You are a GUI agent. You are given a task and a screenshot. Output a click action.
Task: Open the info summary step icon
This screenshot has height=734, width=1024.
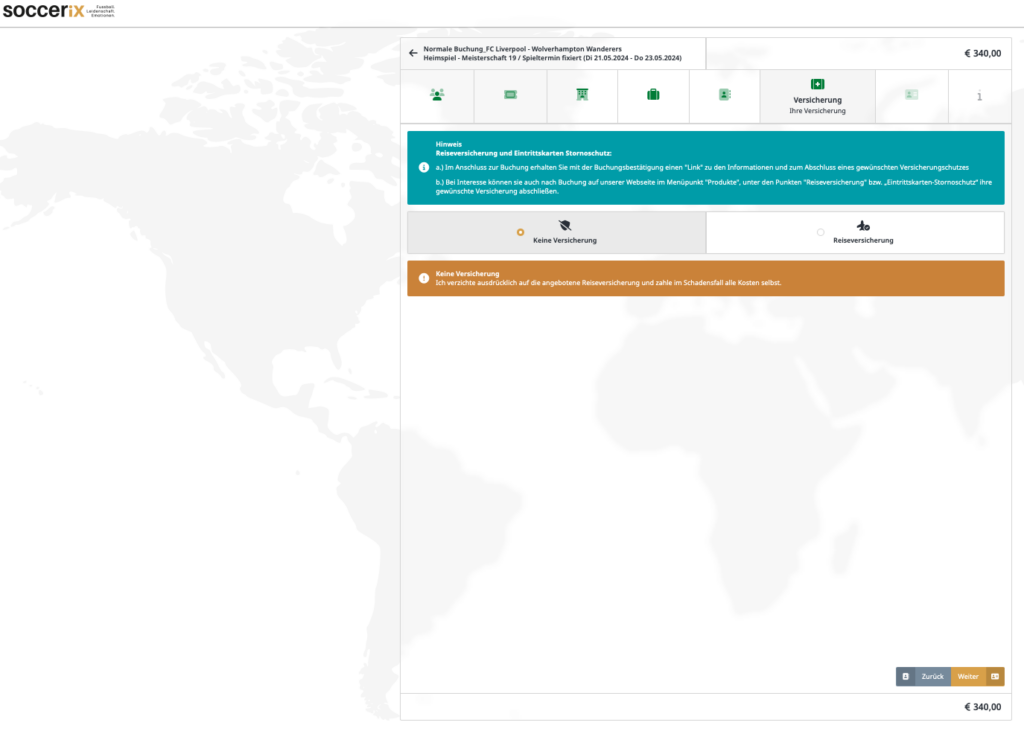[979, 96]
